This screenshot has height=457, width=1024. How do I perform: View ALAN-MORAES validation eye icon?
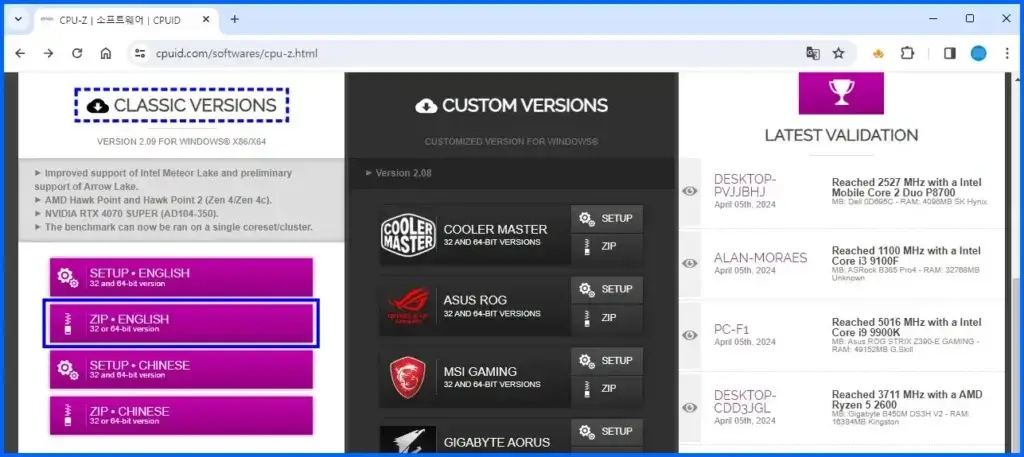pos(690,263)
